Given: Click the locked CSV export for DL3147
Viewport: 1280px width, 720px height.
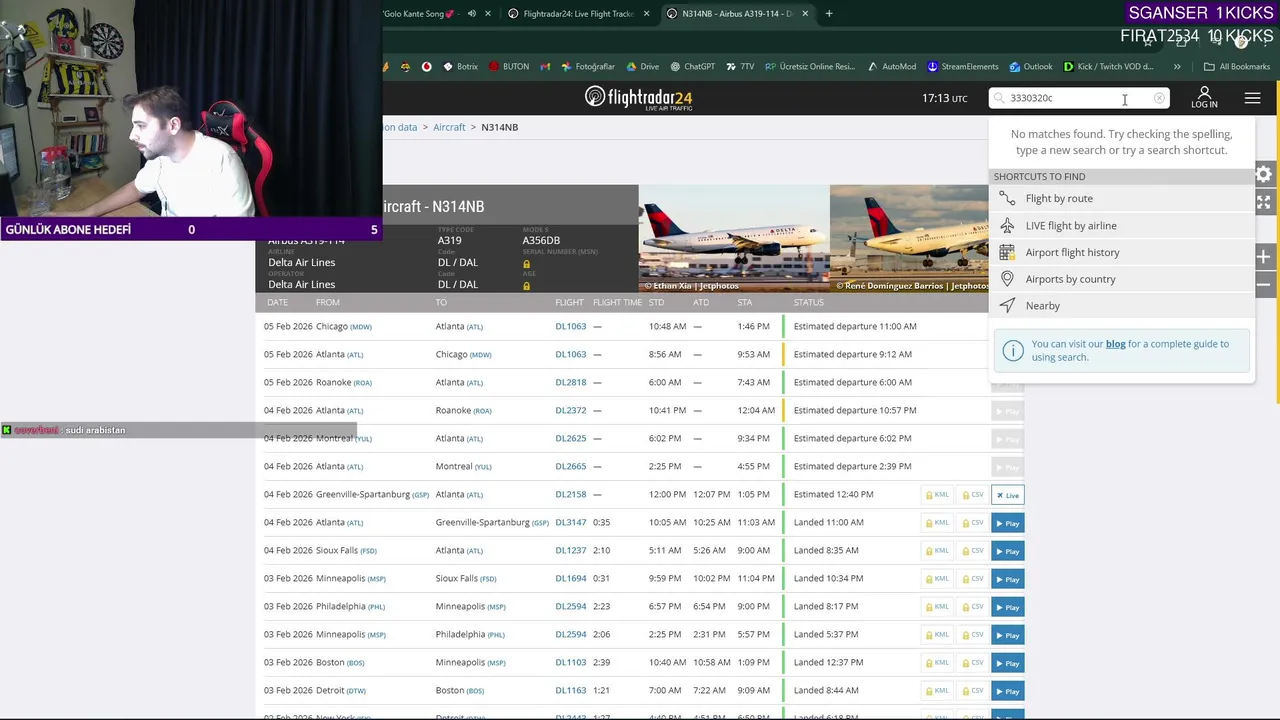Looking at the screenshot, I should 972,523.
